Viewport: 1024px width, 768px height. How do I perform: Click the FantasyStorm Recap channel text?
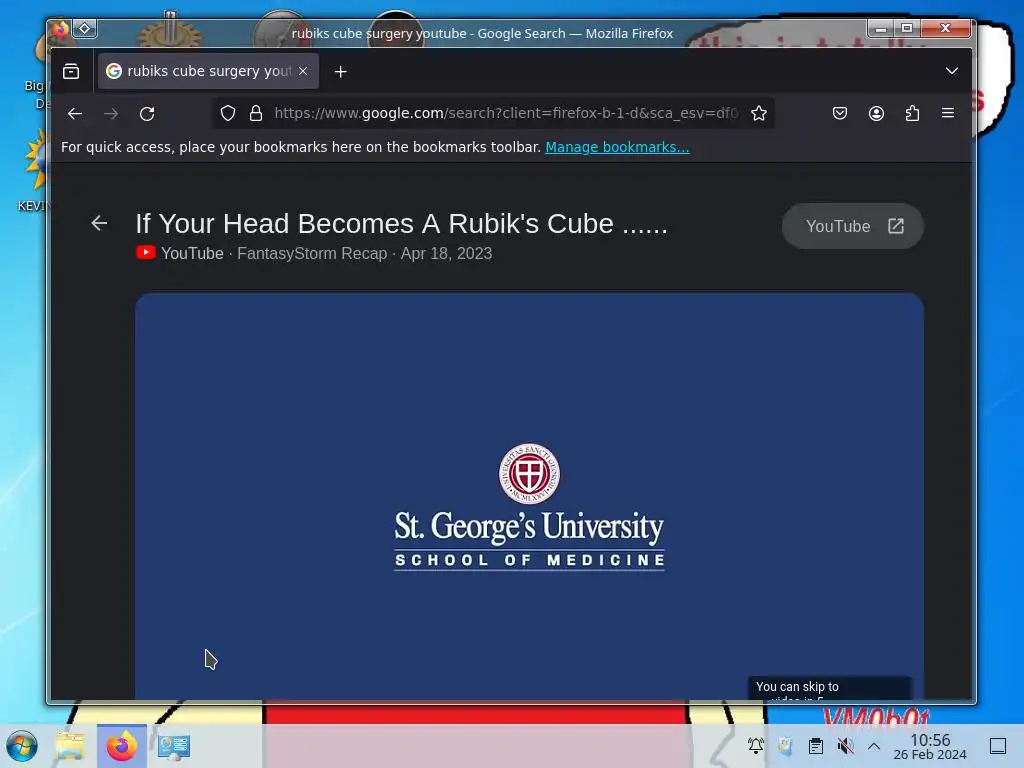pos(312,253)
